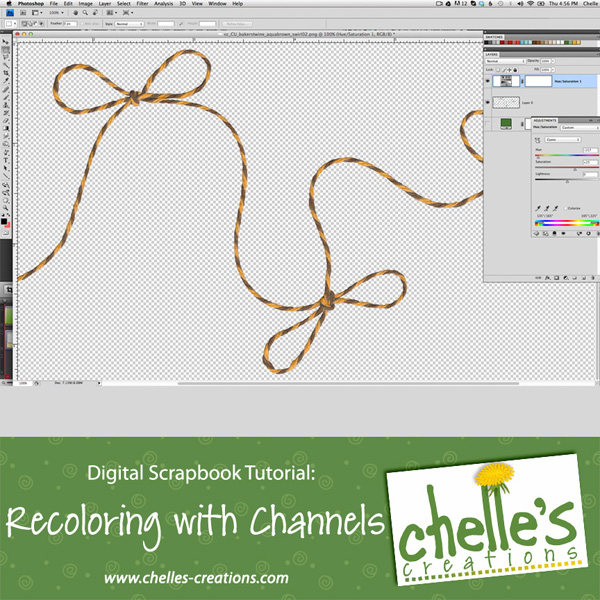The height and width of the screenshot is (600, 600).
Task: Select the Healing Brush tool
Action: coord(5,89)
